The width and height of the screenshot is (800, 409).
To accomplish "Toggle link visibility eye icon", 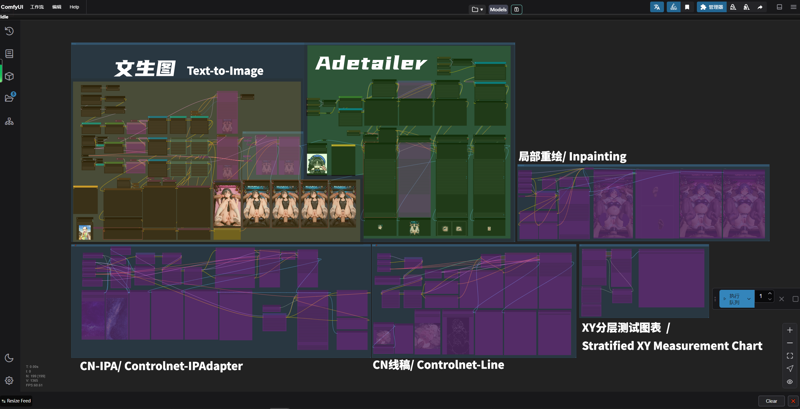I will pos(790,381).
